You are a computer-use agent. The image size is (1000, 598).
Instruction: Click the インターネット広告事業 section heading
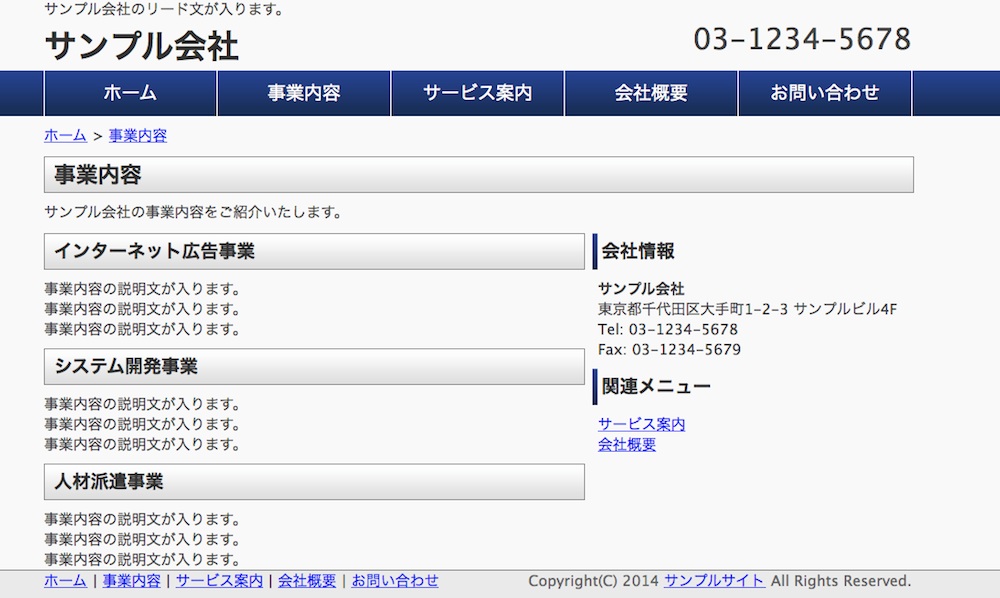pos(155,251)
